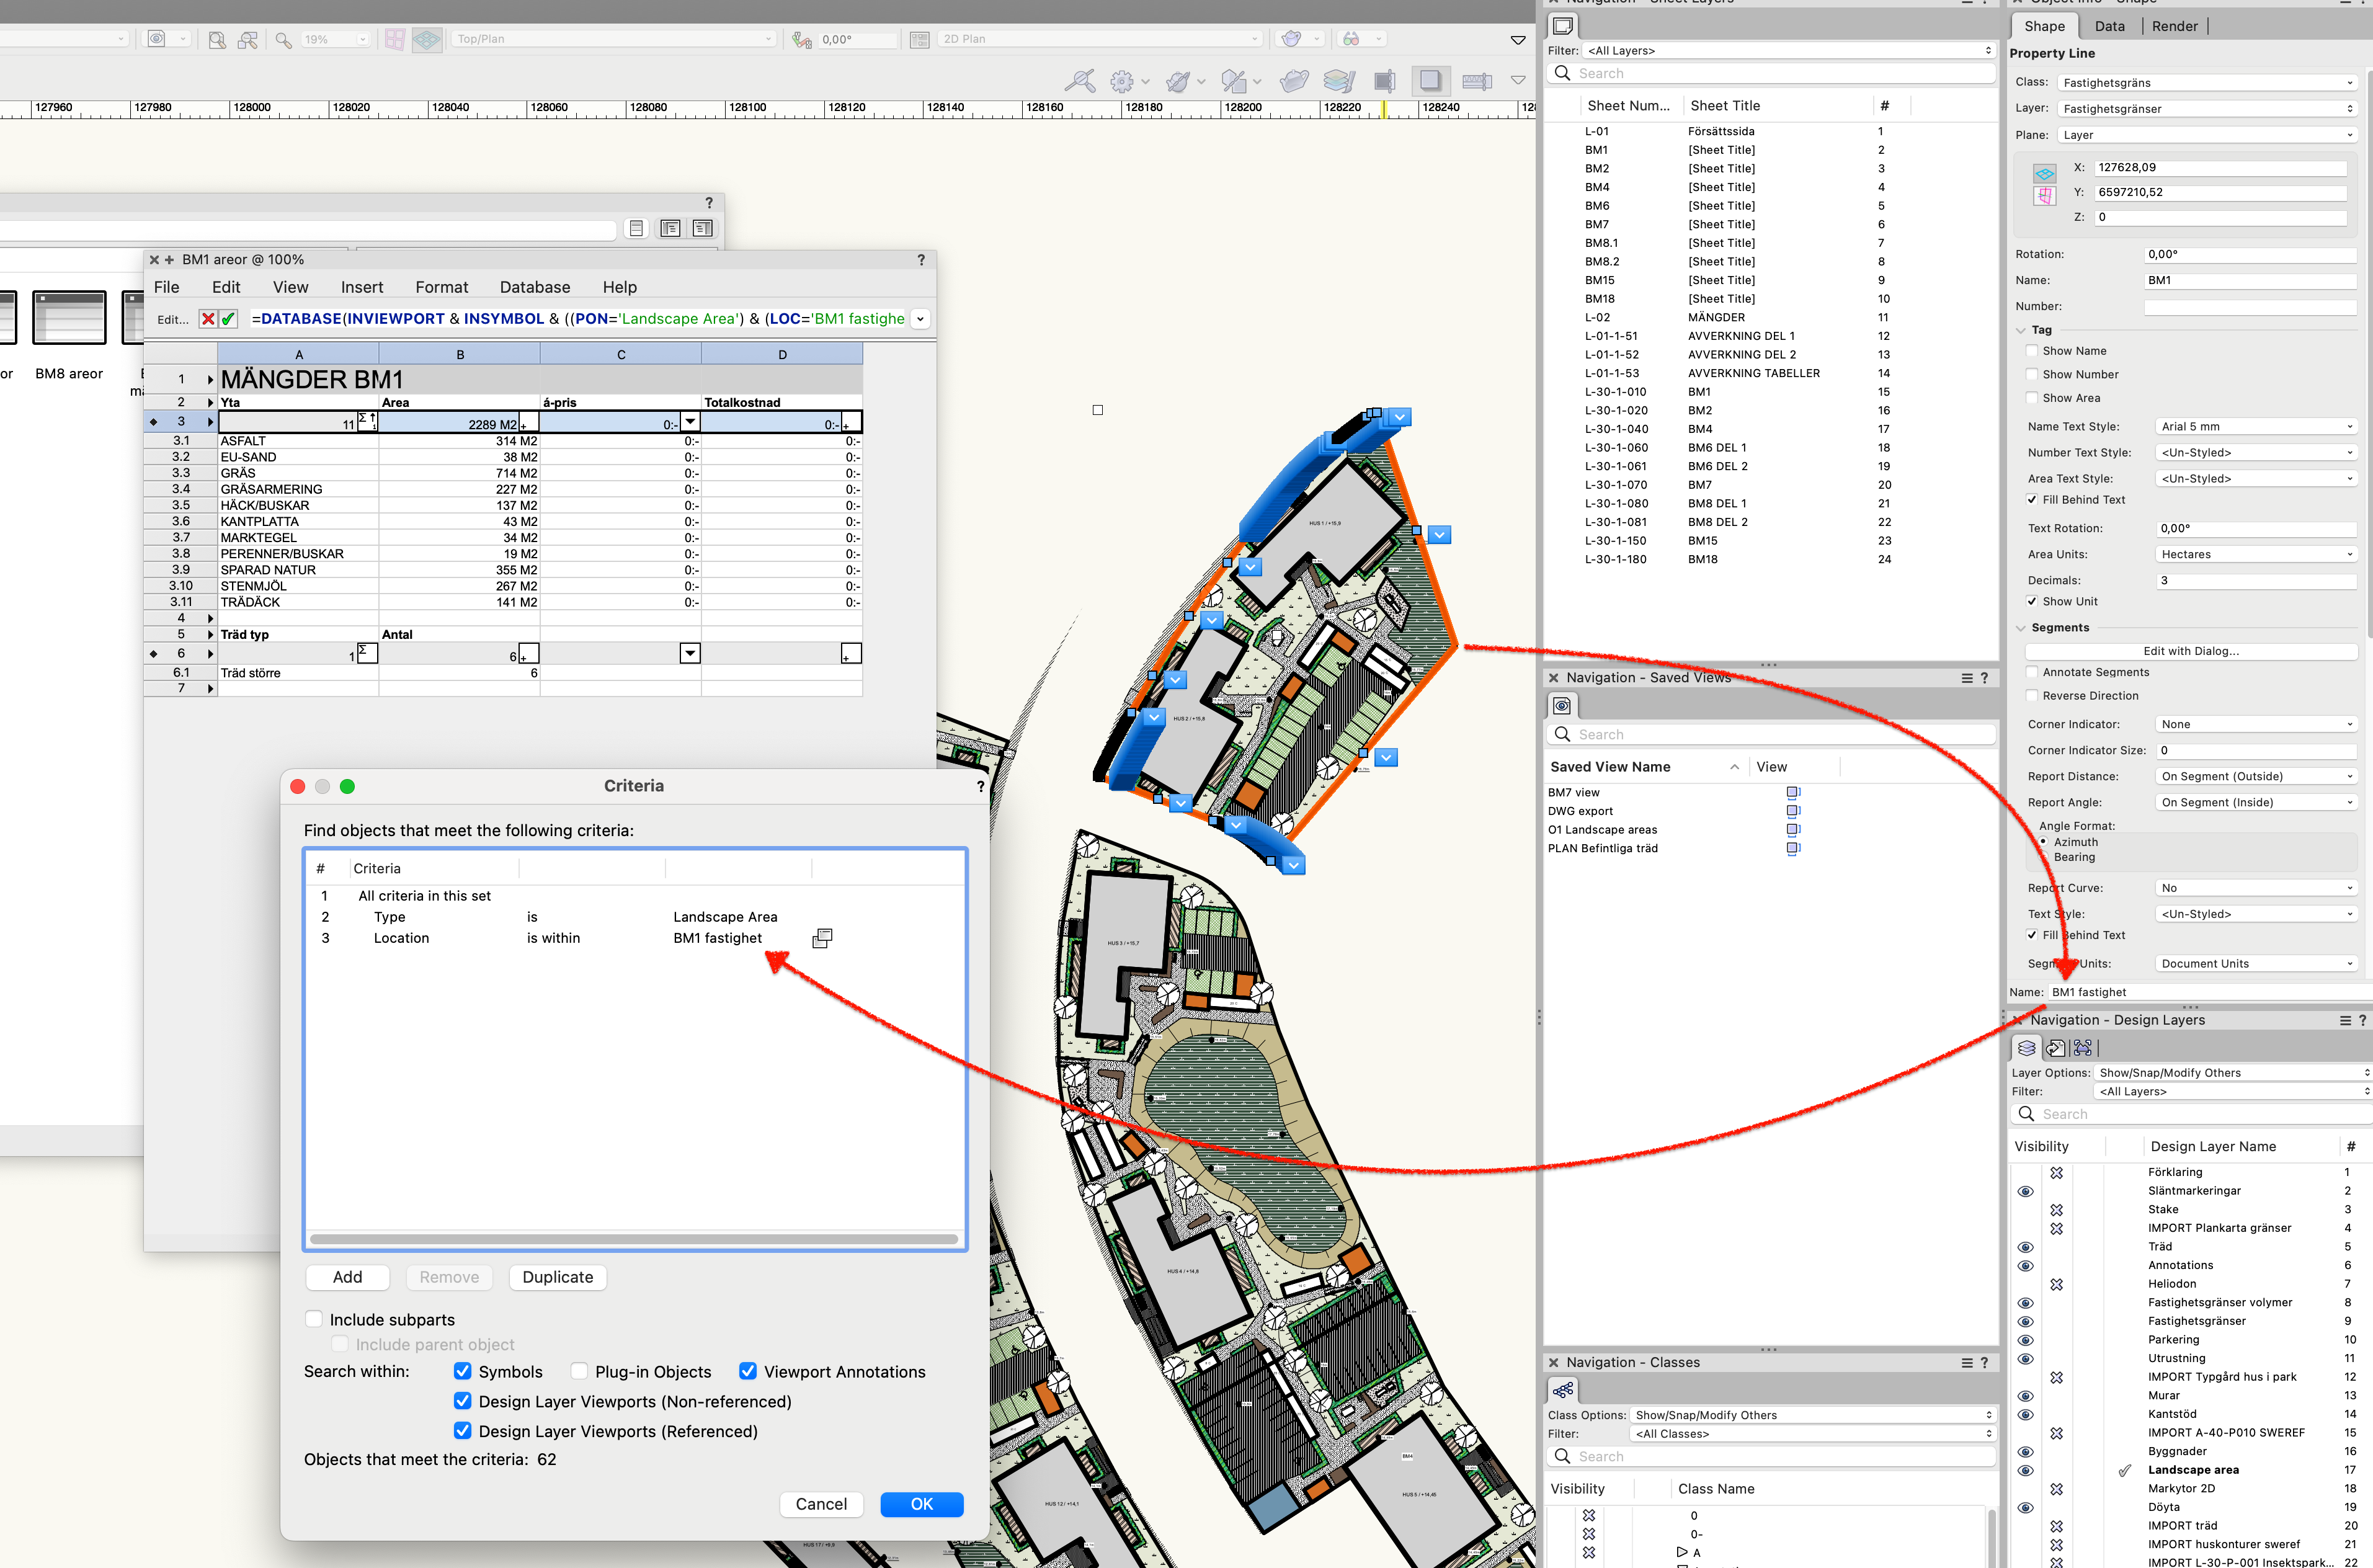Screen dimensions: 2373x1568
Task: Click the search field in the Classes panel
Action: pyautogui.click(x=1770, y=1456)
